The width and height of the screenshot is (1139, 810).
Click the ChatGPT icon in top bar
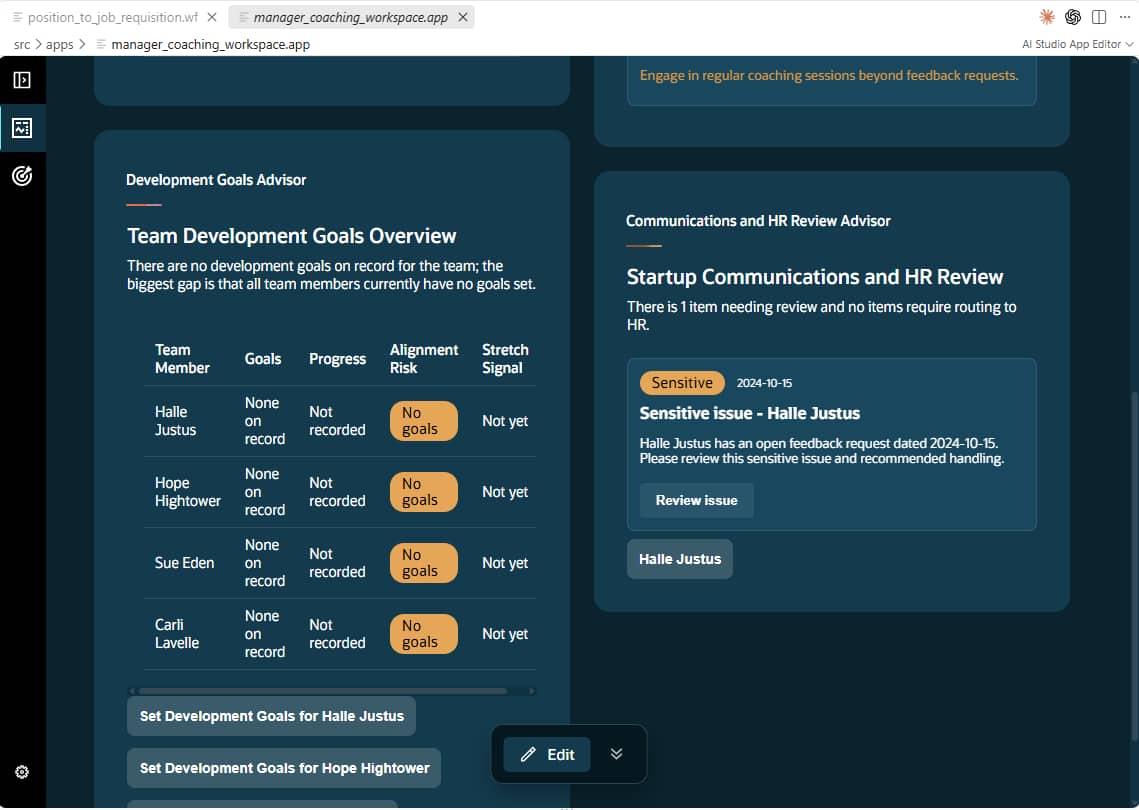click(x=1073, y=17)
